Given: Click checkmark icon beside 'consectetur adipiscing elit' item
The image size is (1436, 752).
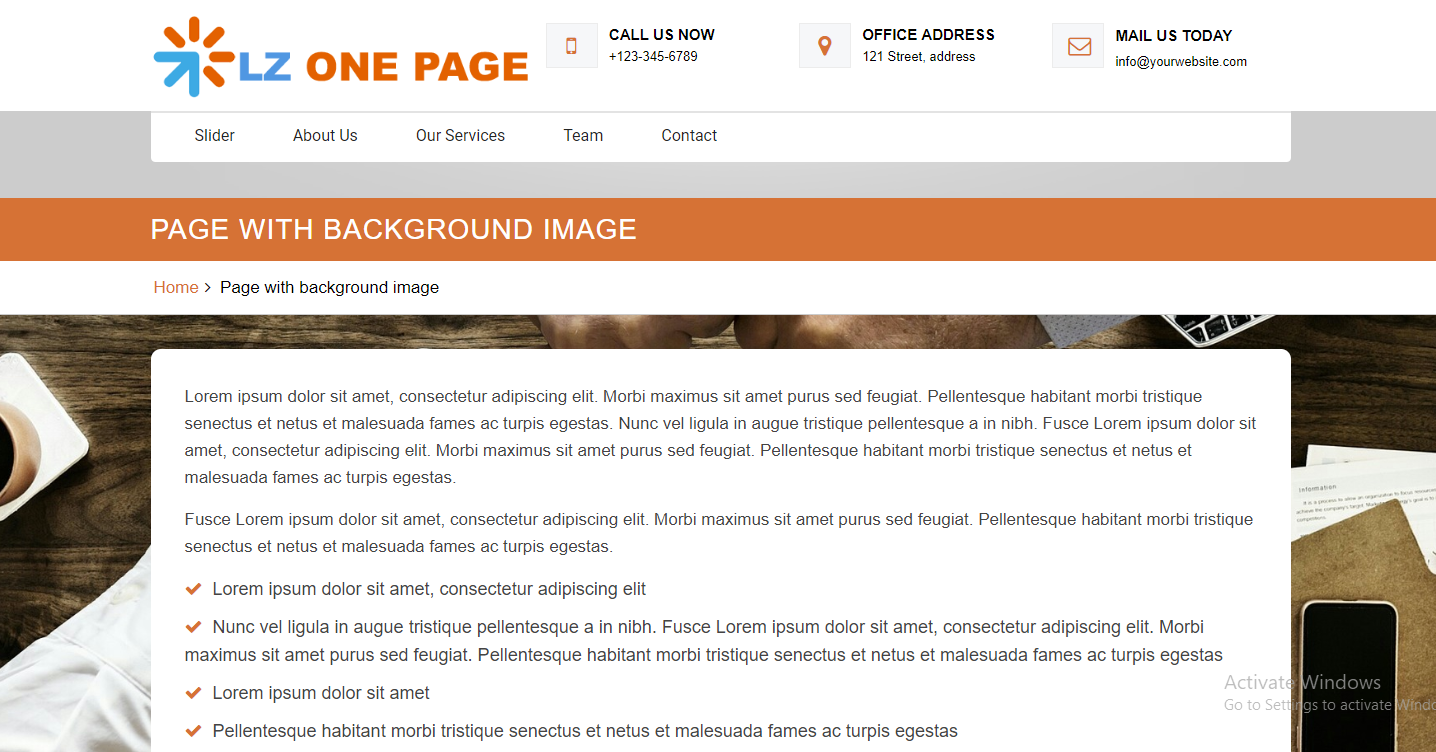Looking at the screenshot, I should coord(194,590).
